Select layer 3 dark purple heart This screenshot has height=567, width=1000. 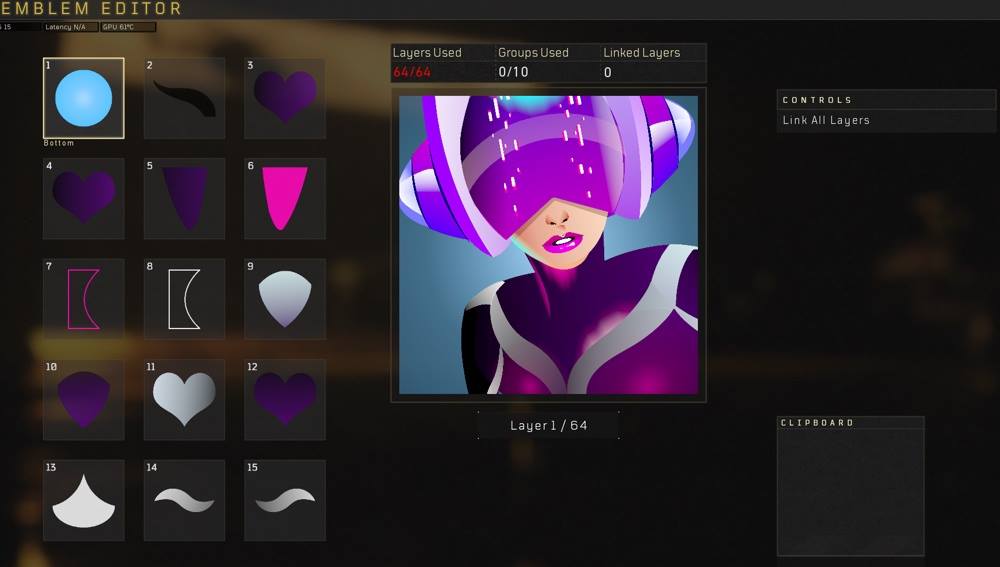pos(285,98)
